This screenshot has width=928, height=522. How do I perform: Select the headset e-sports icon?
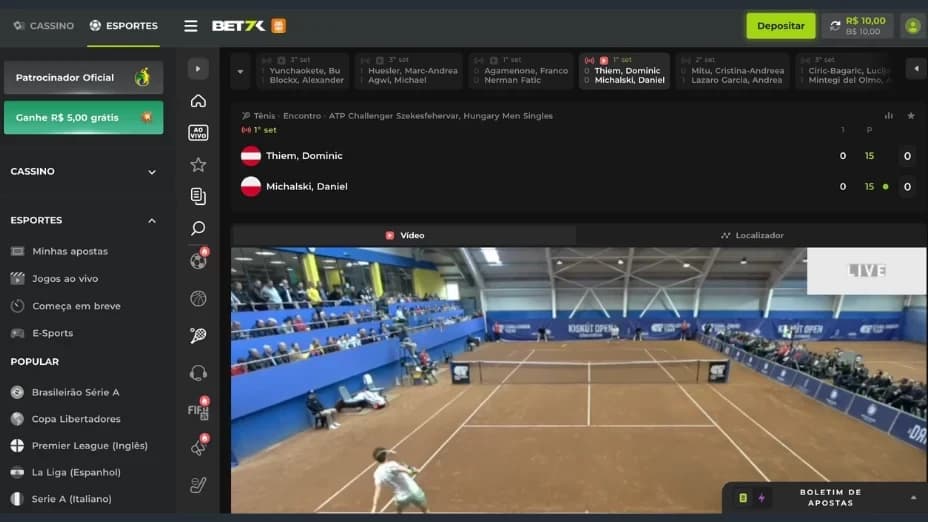point(198,373)
